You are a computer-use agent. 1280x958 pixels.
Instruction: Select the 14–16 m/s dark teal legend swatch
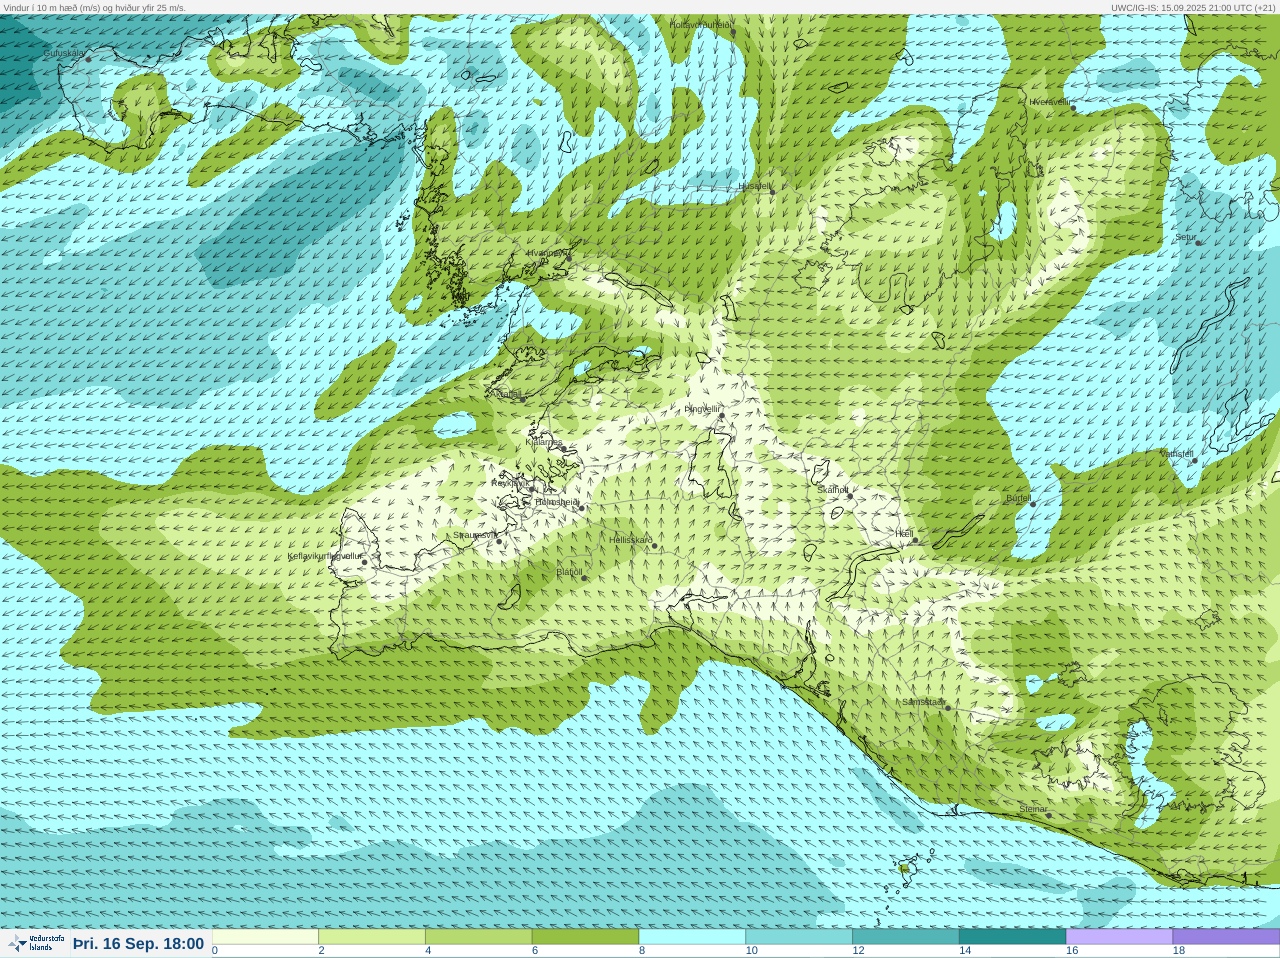(1012, 937)
